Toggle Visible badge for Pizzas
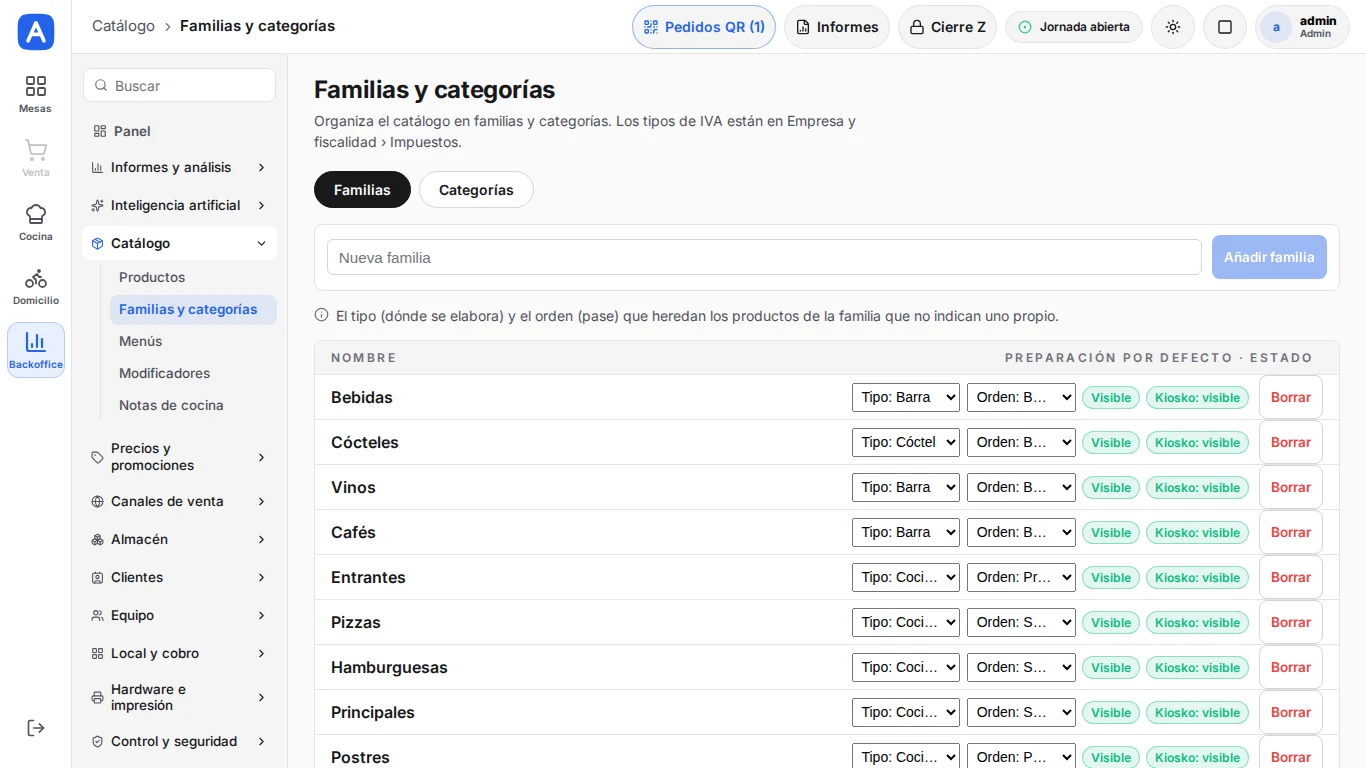 (x=1111, y=623)
